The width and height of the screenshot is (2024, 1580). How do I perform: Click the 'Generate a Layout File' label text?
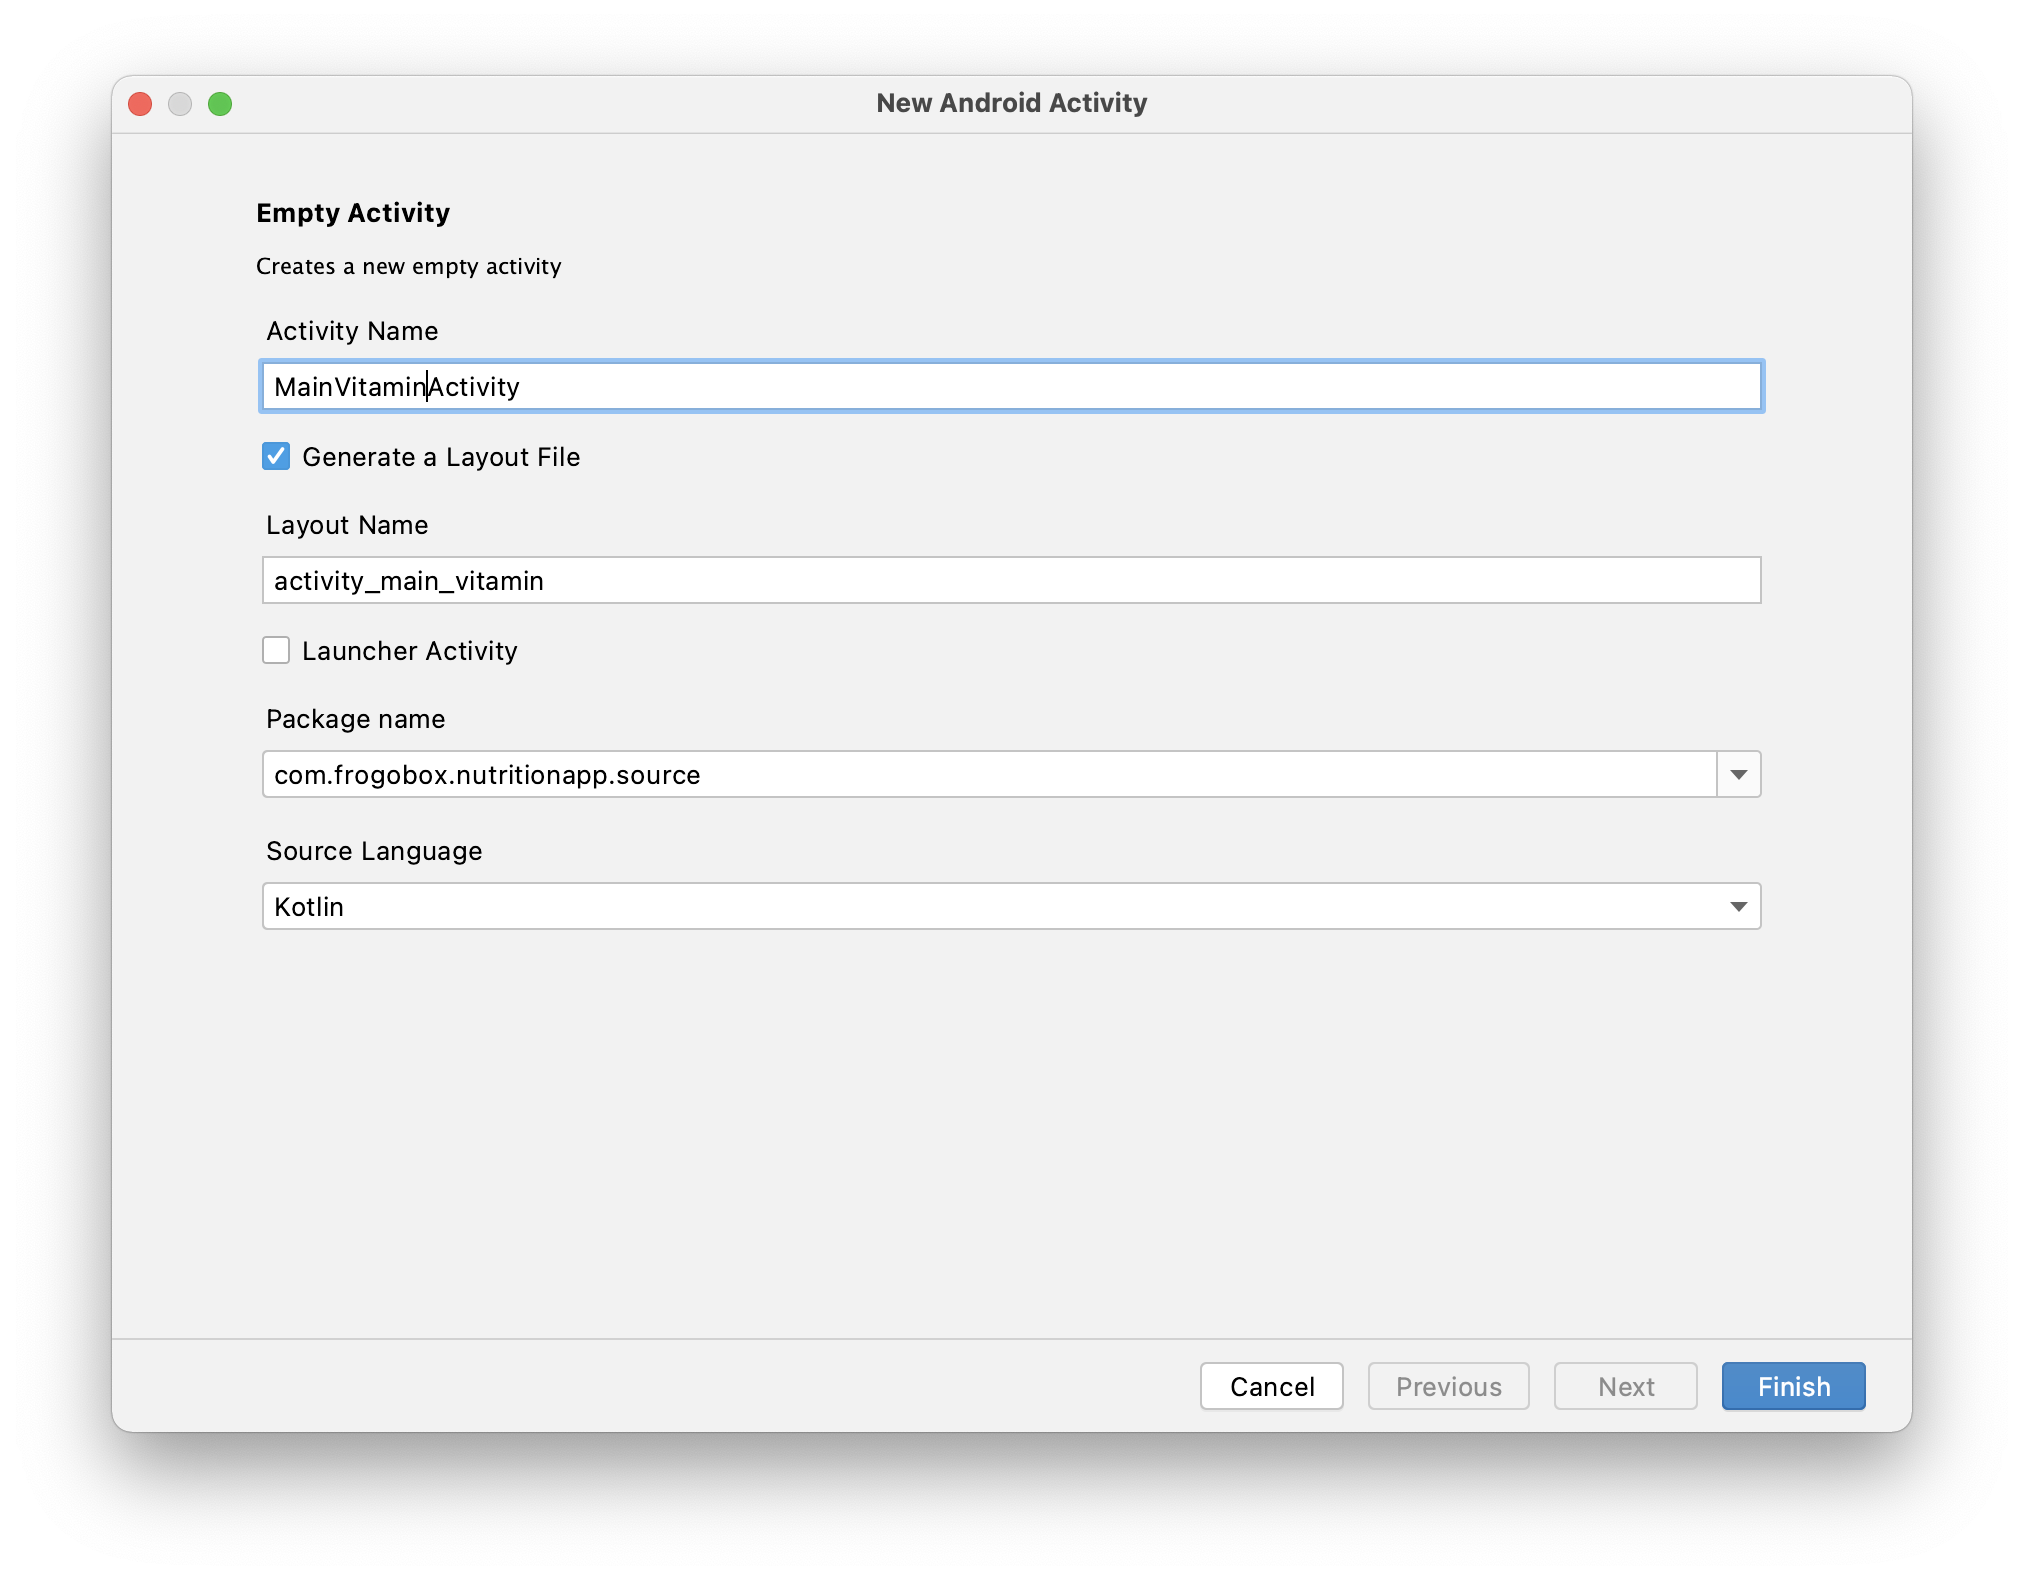click(x=441, y=457)
